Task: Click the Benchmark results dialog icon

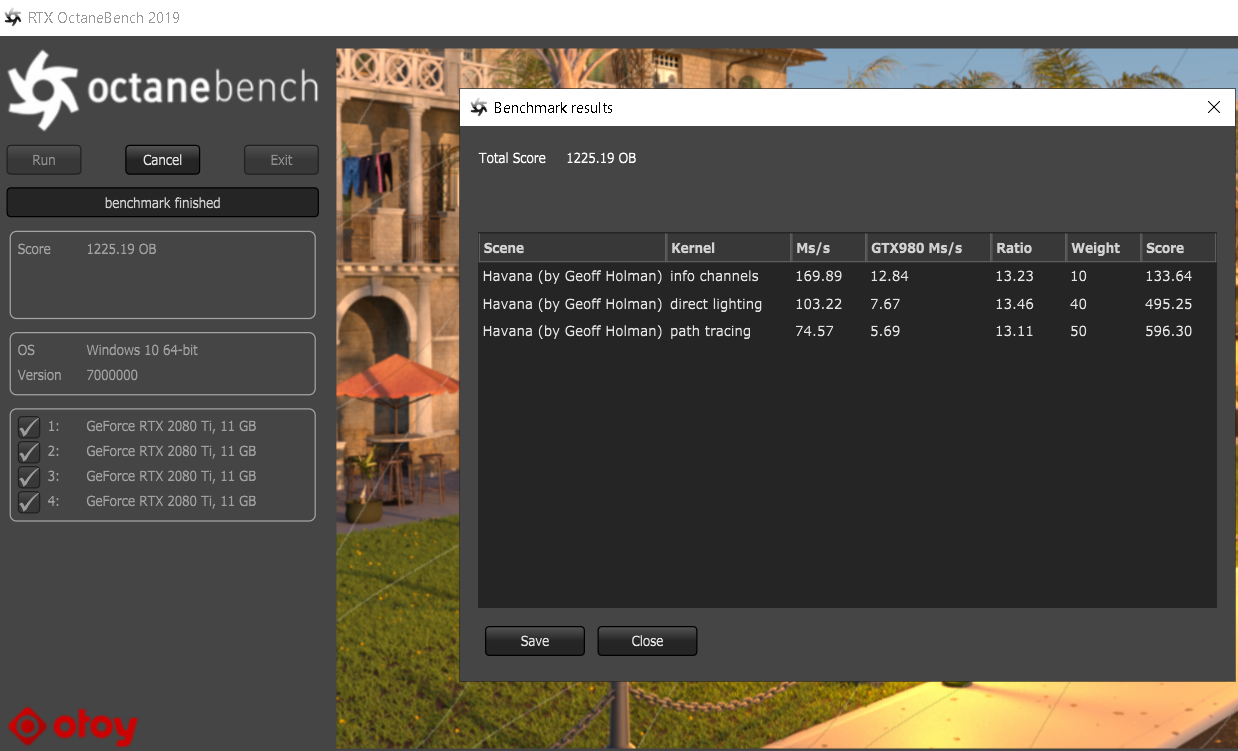Action: click(478, 108)
